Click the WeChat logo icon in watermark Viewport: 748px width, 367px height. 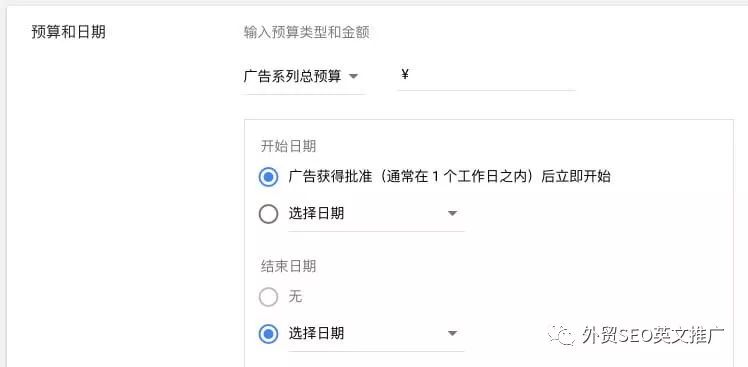(562, 336)
